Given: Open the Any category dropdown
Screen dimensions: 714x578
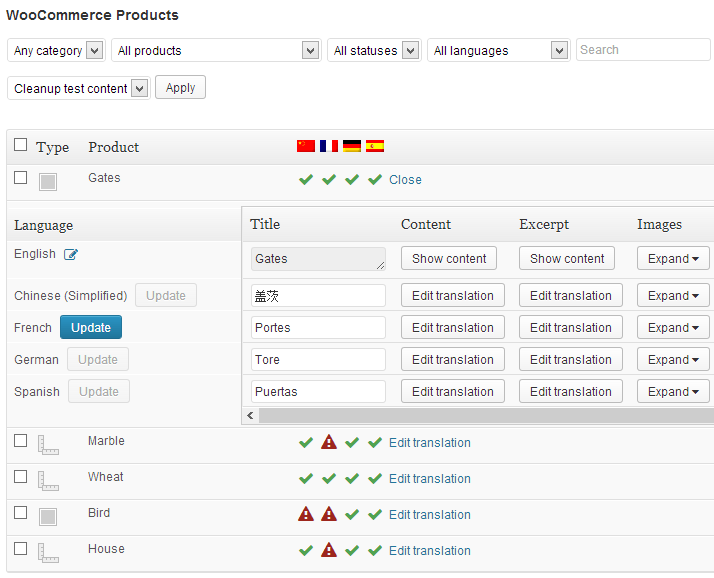Looking at the screenshot, I should [56, 50].
